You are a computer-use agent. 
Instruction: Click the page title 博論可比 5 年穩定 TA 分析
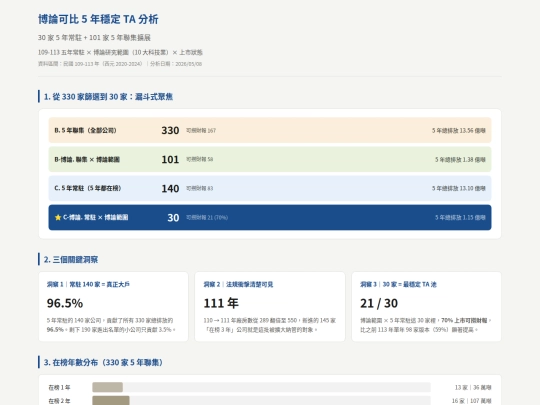point(98,19)
